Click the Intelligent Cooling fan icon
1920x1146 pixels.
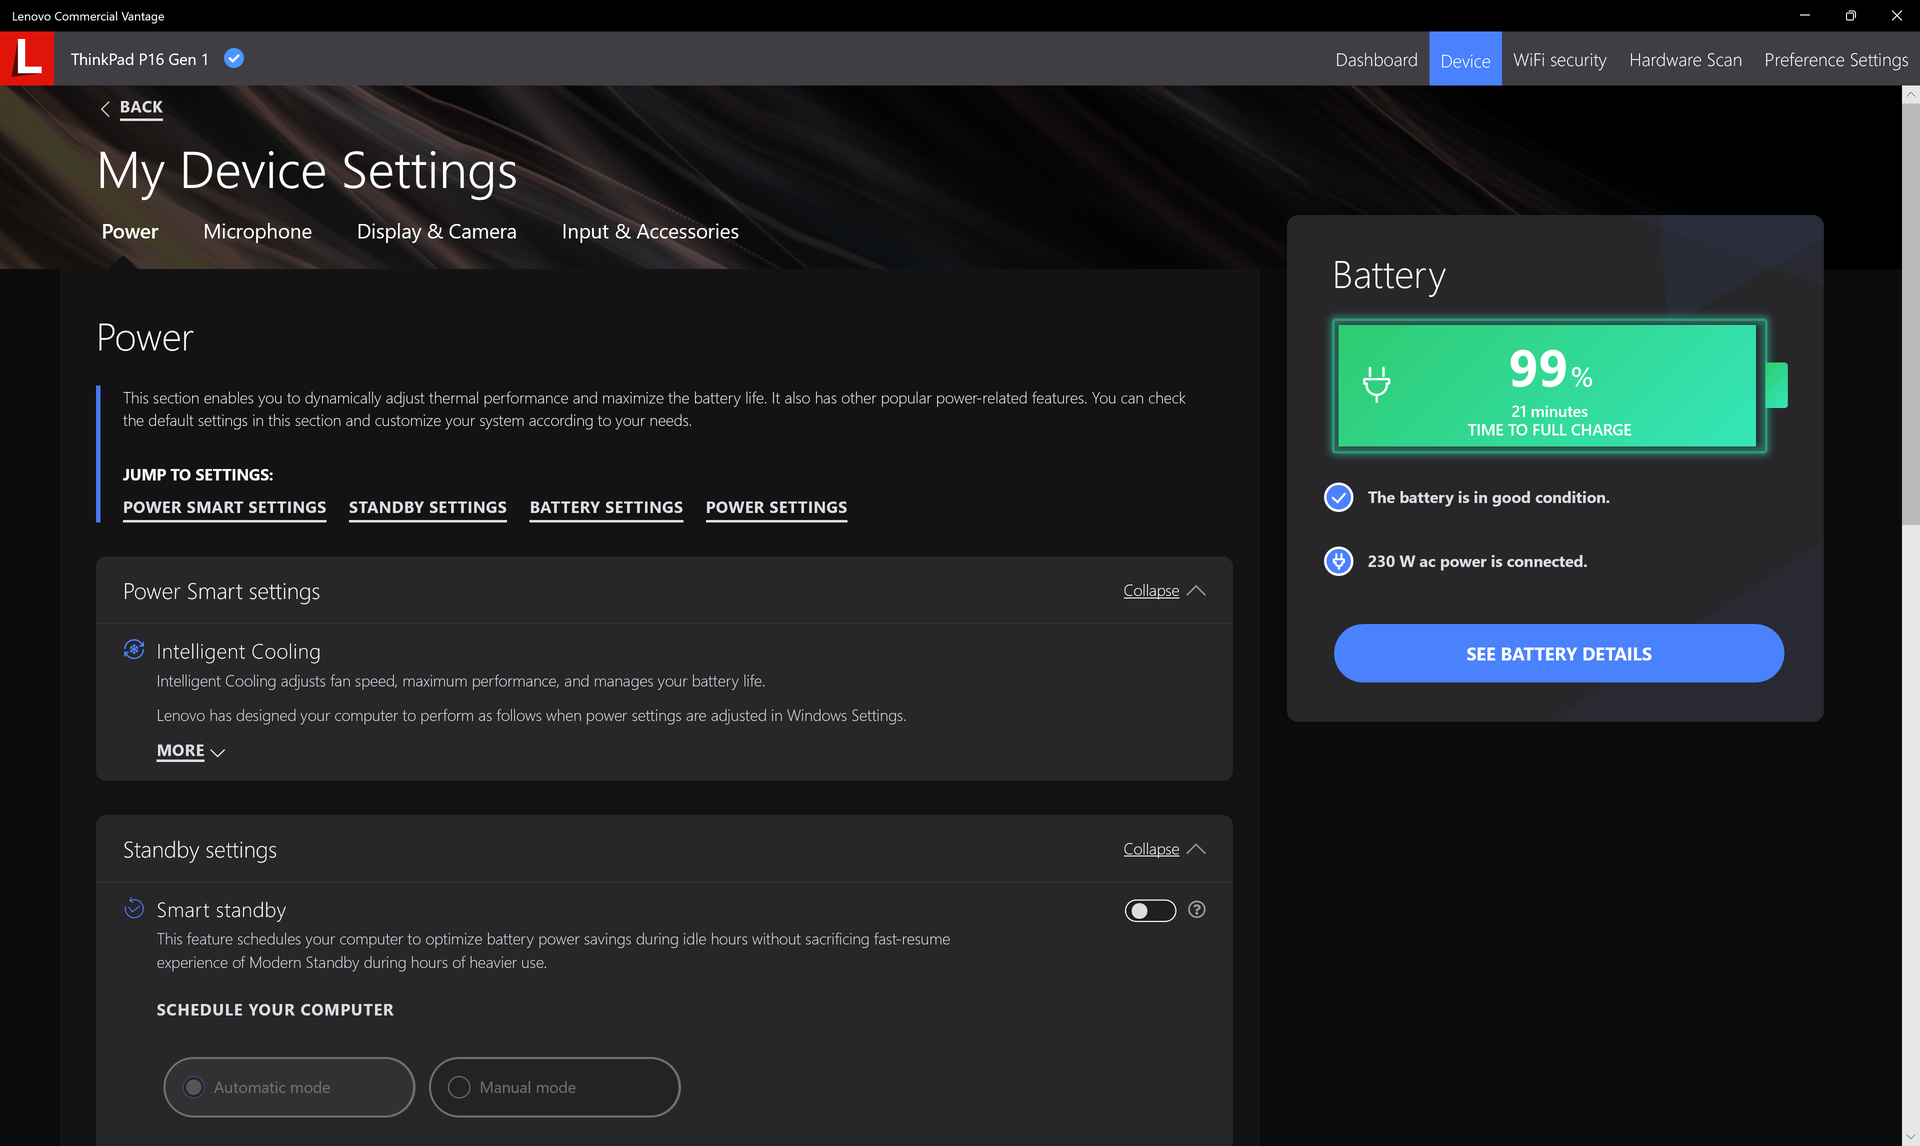(x=134, y=650)
